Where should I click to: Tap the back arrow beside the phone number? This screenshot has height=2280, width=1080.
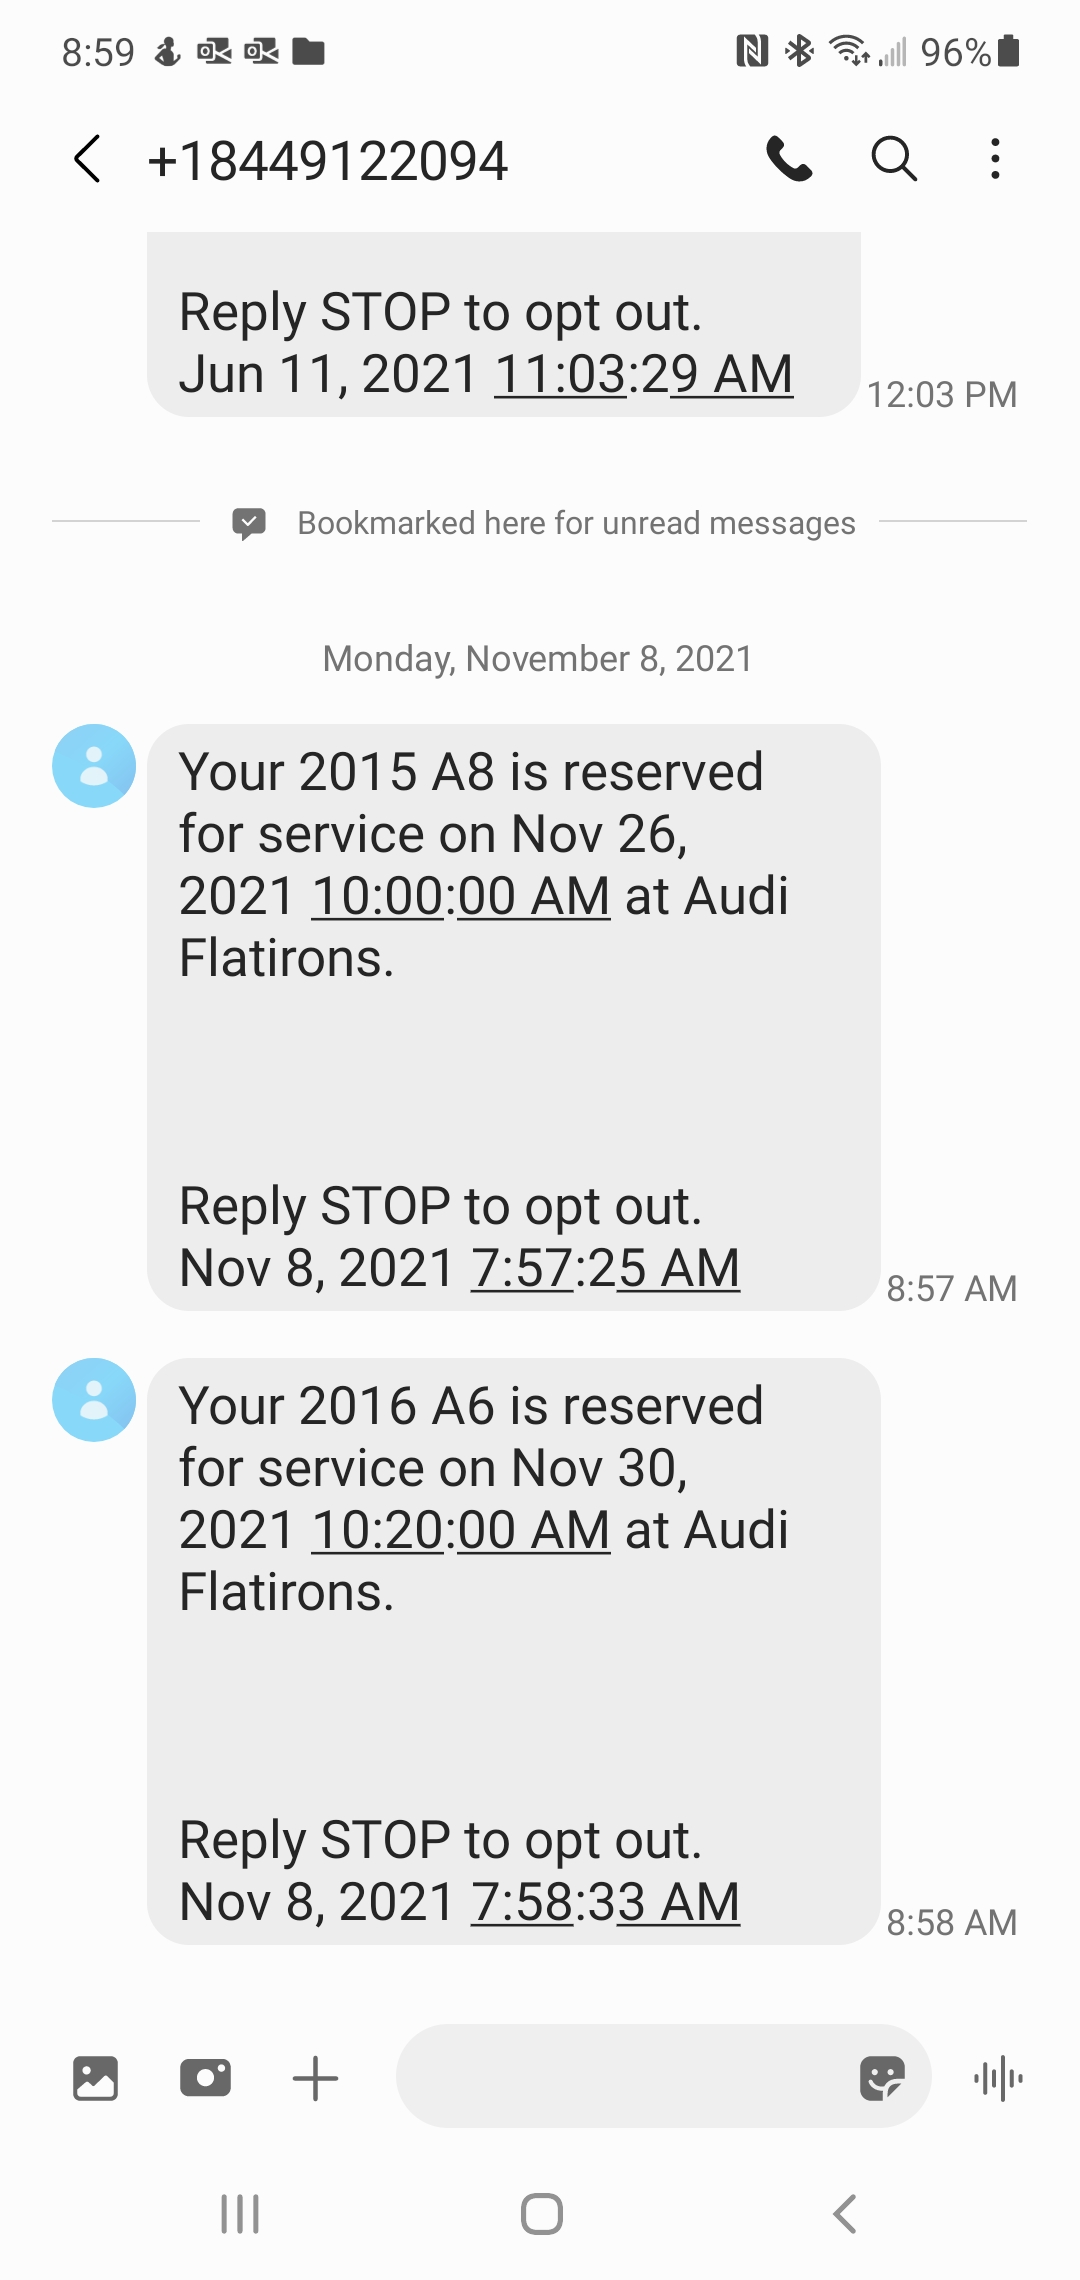coord(88,159)
